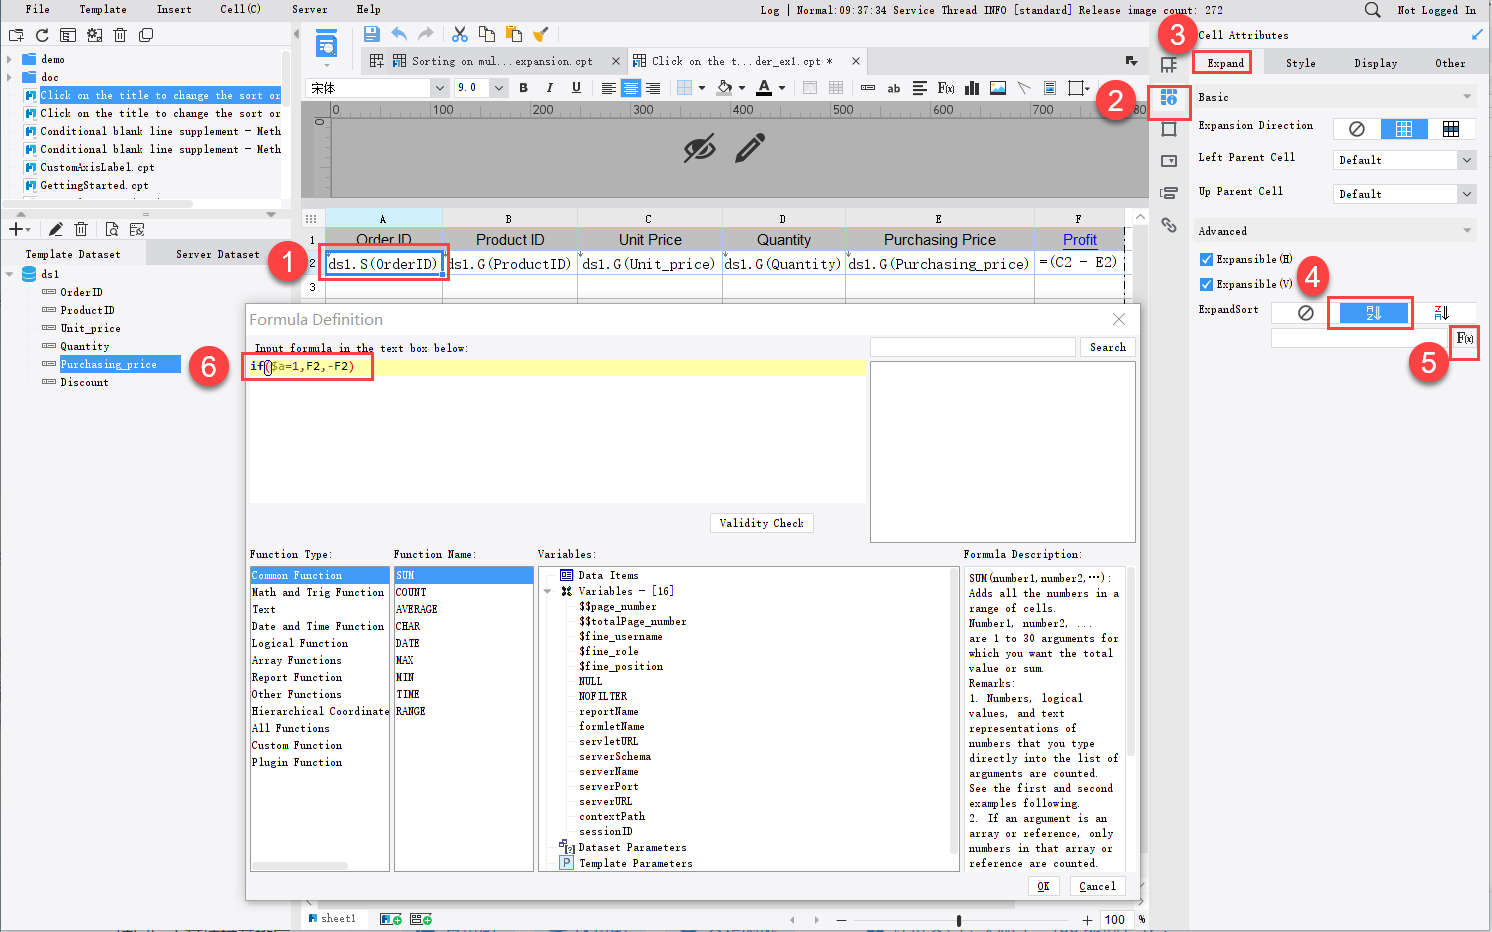Preview the dataset with the magnifier page icon

[x=111, y=229]
